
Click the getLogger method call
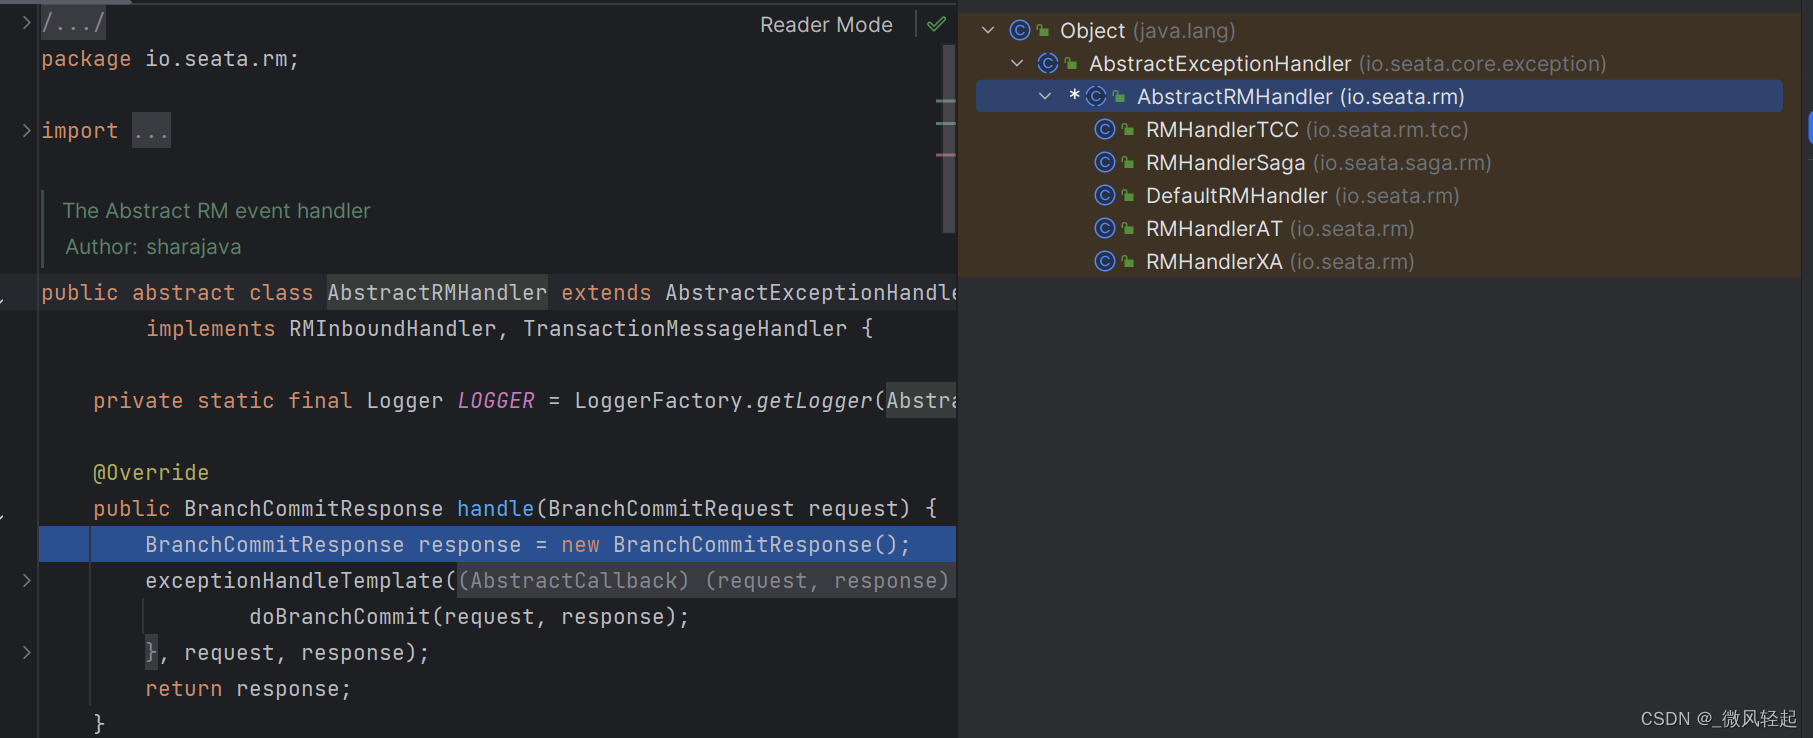click(814, 401)
